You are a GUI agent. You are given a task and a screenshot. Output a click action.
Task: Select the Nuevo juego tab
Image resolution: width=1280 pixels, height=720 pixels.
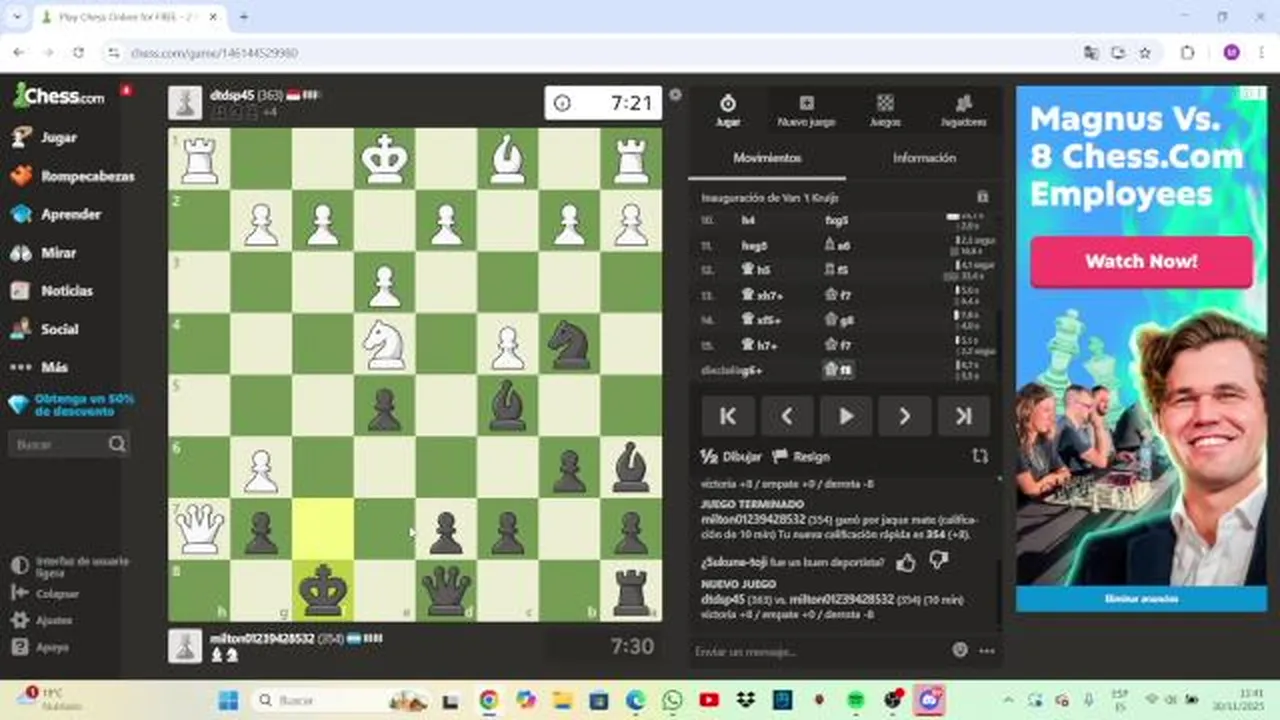[806, 110]
